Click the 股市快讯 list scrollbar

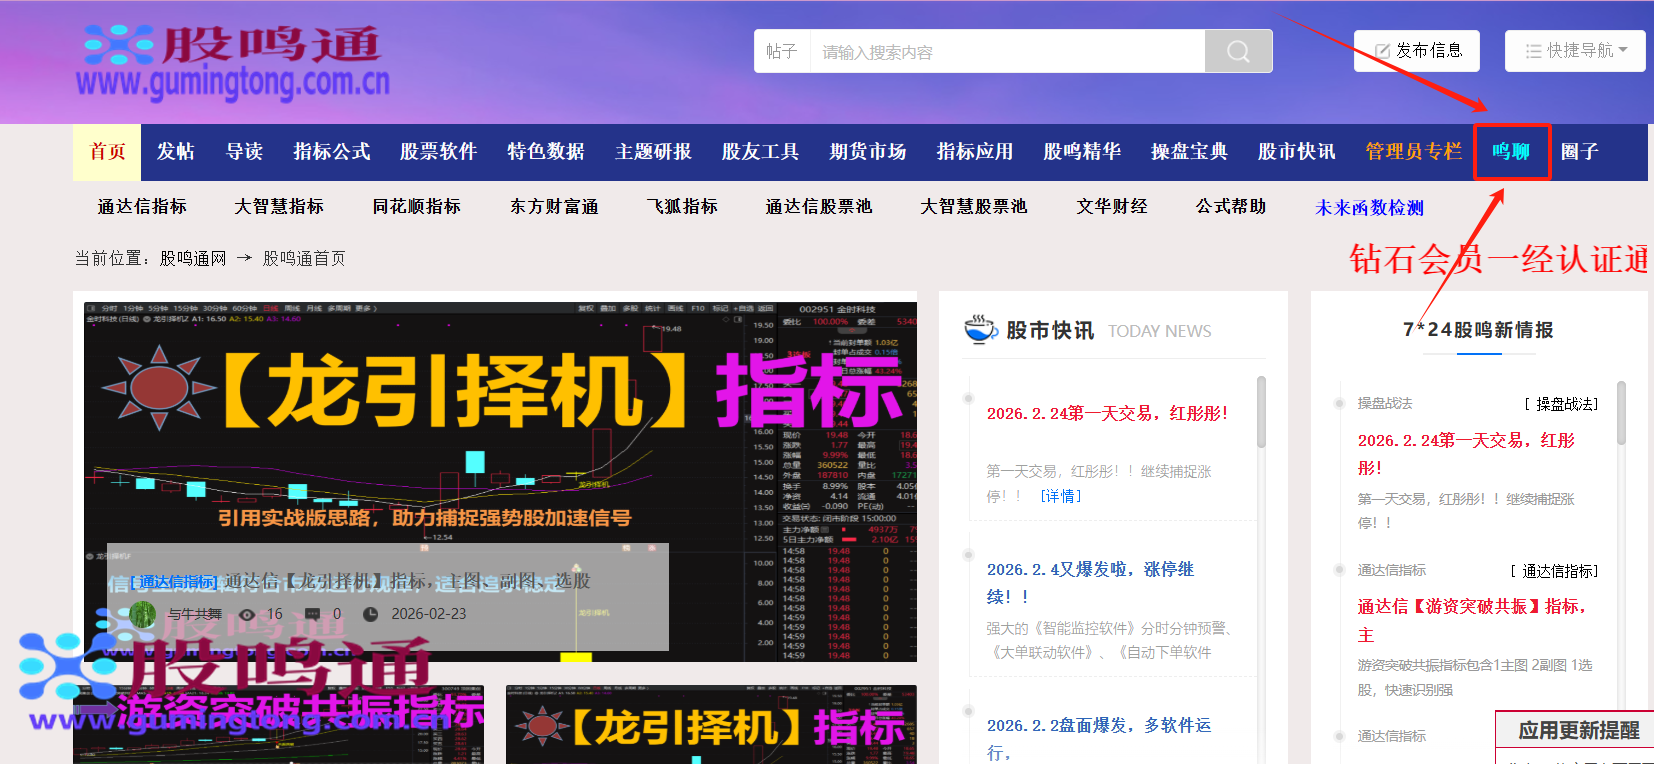coord(1261,412)
